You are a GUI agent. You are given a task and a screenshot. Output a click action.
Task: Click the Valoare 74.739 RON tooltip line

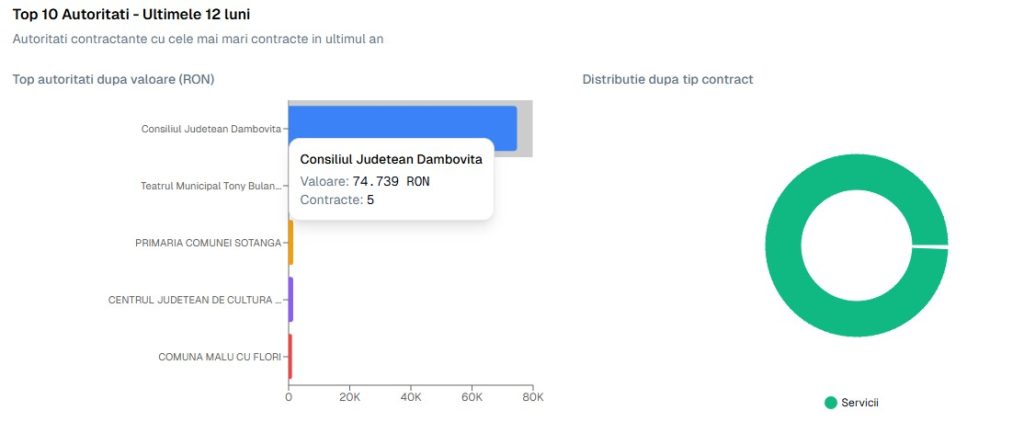tap(365, 181)
